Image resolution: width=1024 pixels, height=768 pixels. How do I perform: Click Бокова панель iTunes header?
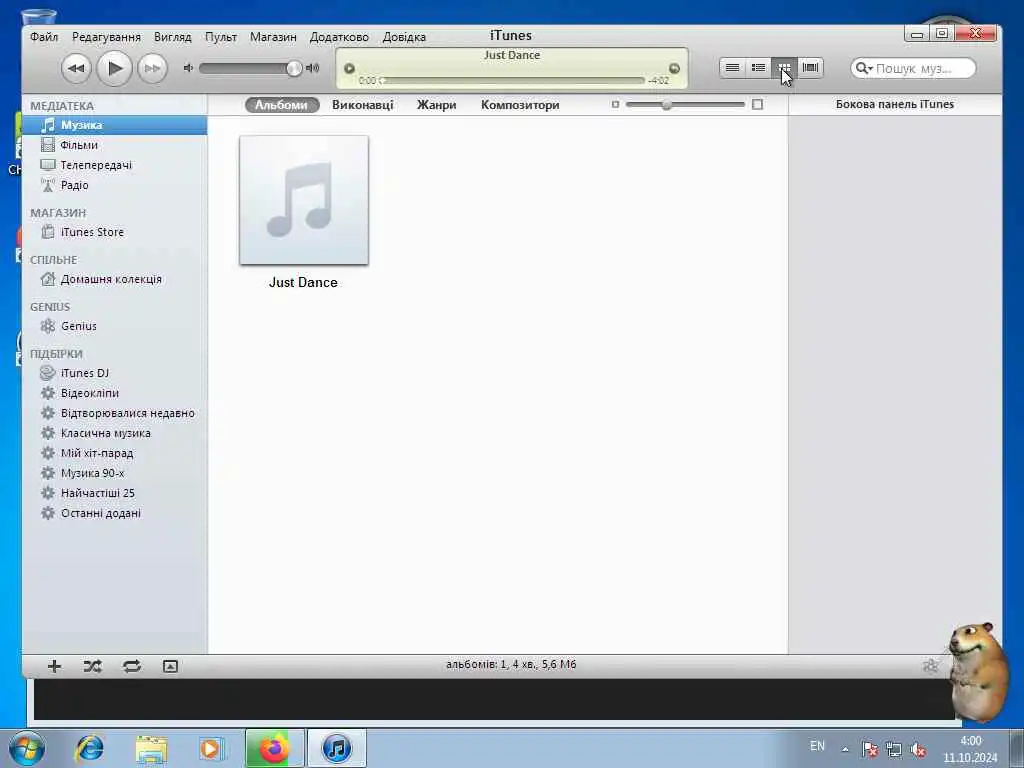tap(895, 104)
